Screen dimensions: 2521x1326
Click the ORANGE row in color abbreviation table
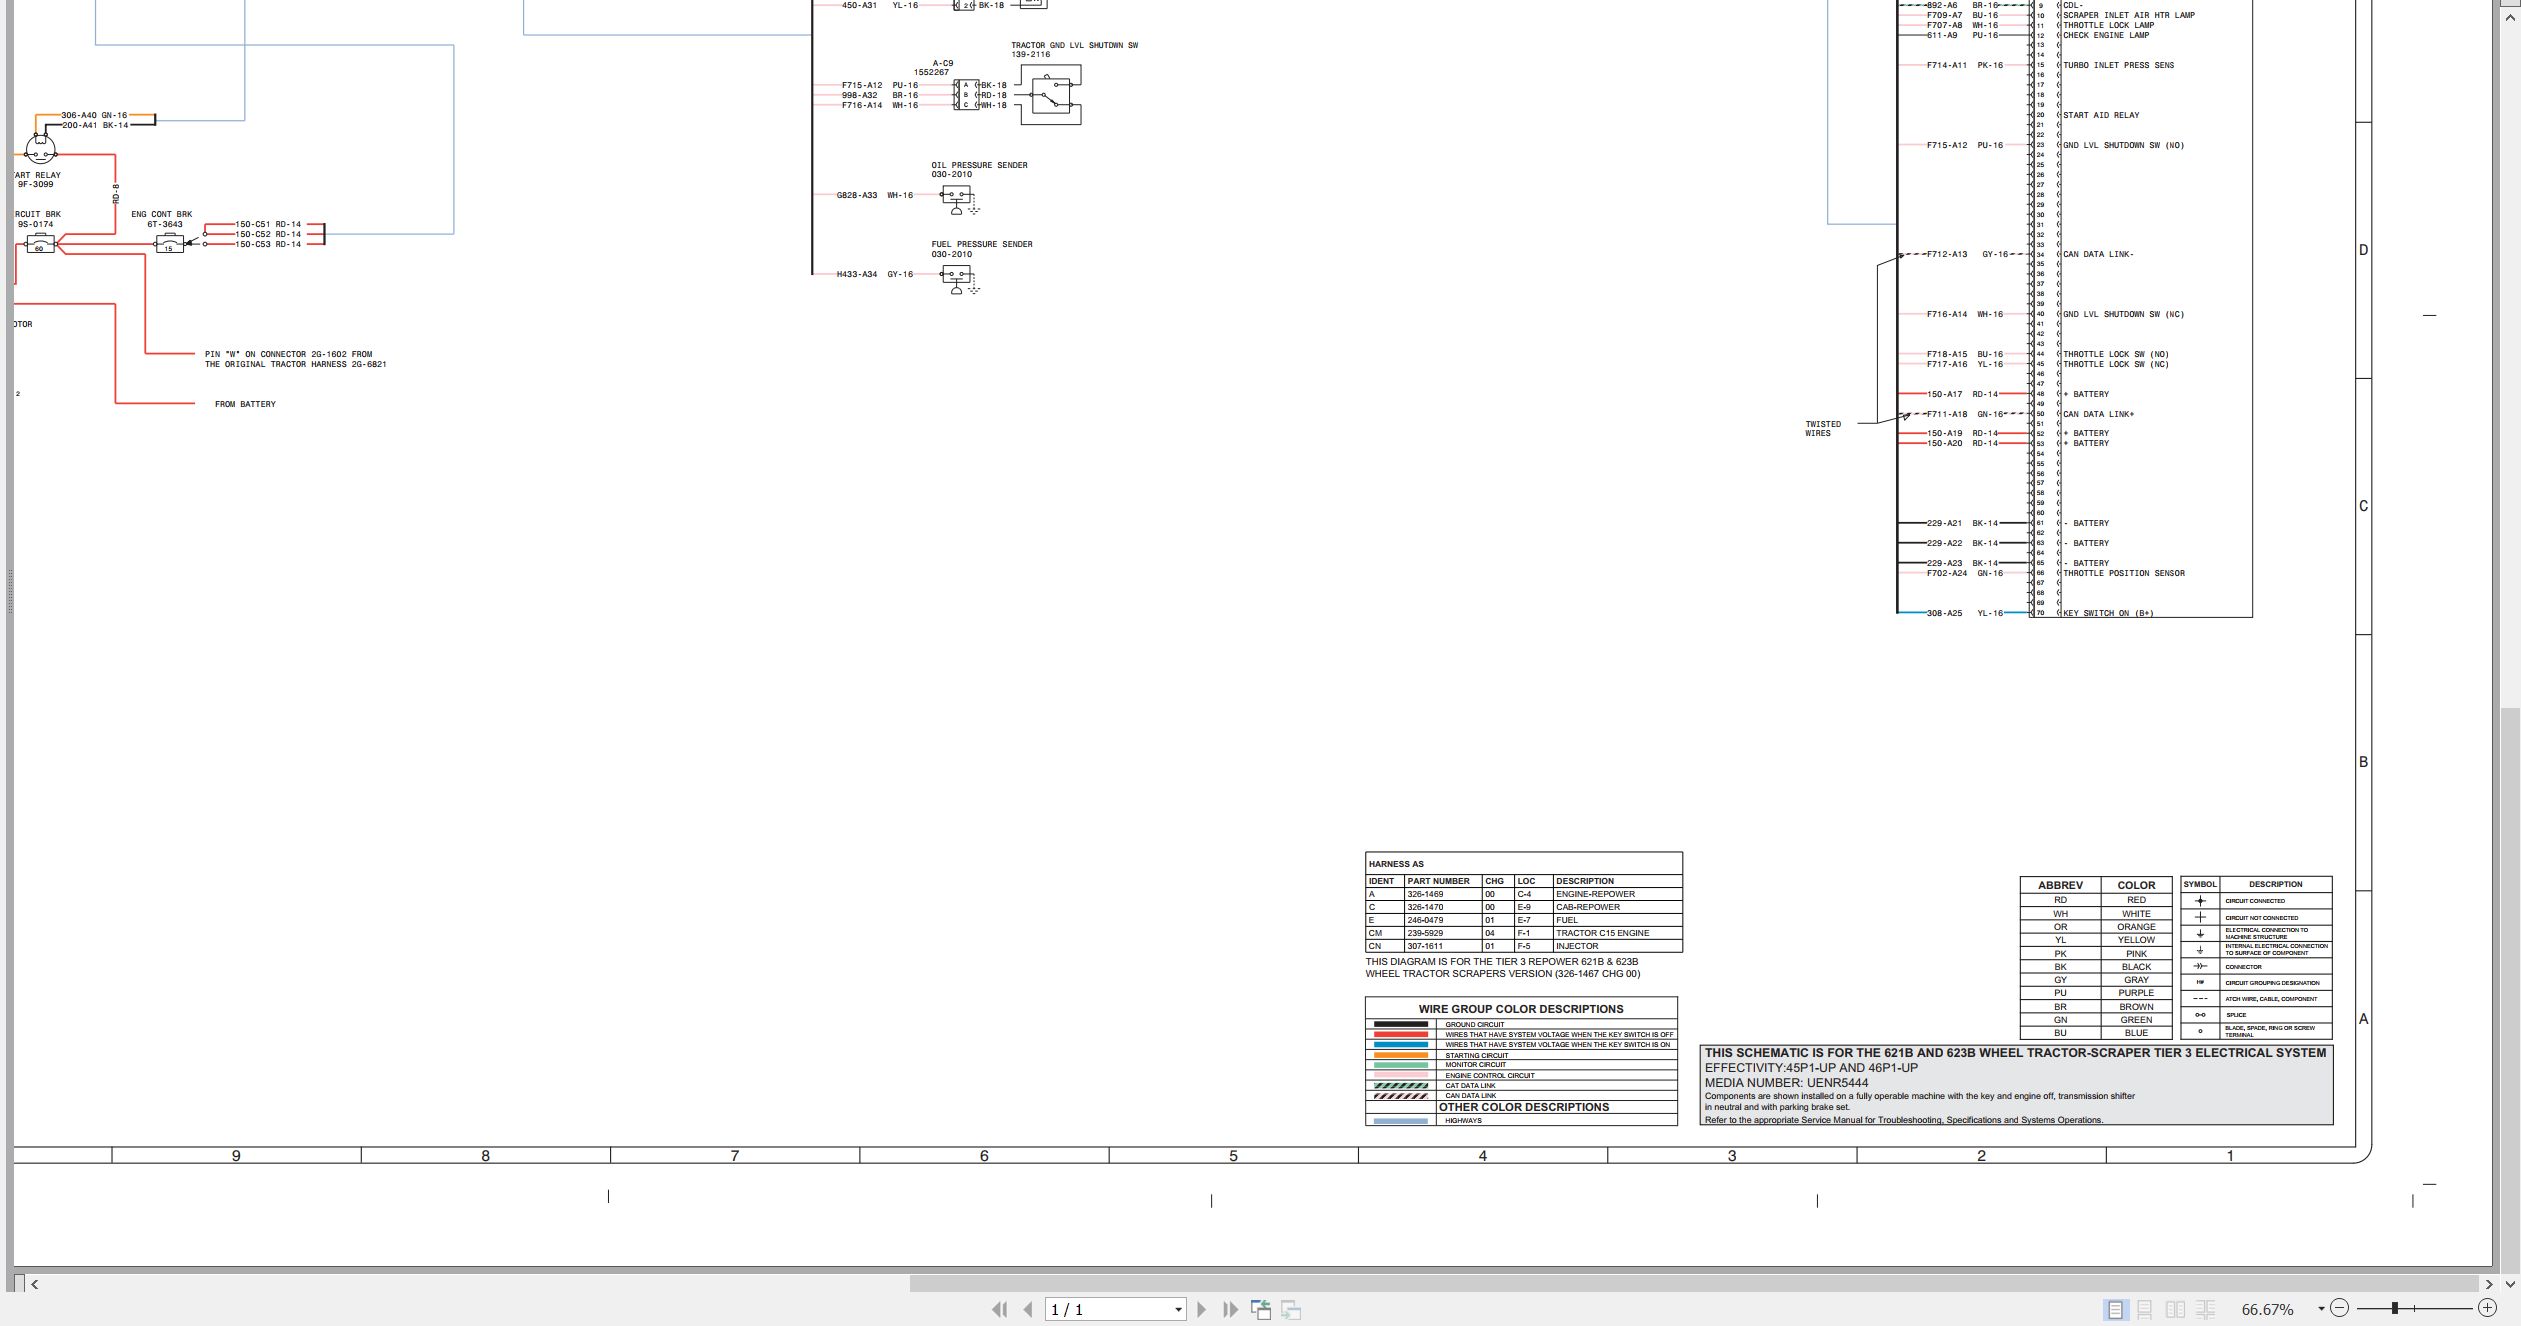[2096, 927]
